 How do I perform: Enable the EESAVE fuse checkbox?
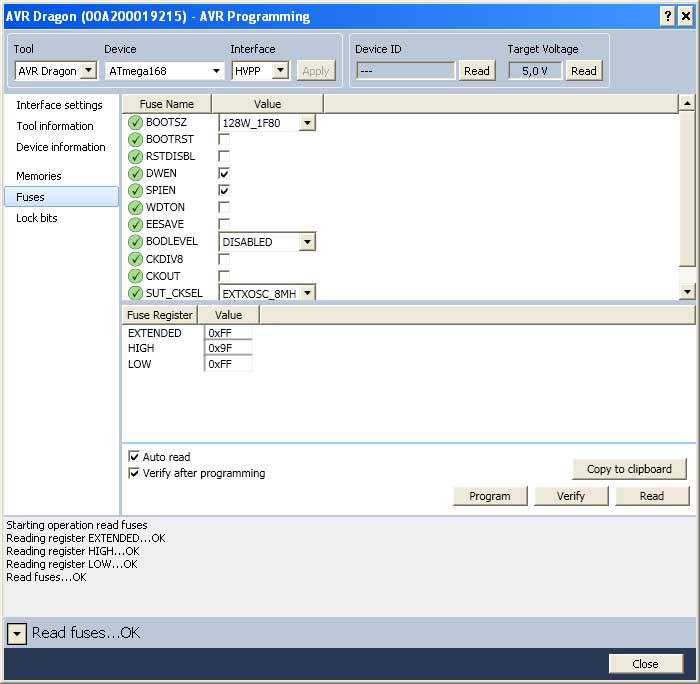[x=224, y=224]
